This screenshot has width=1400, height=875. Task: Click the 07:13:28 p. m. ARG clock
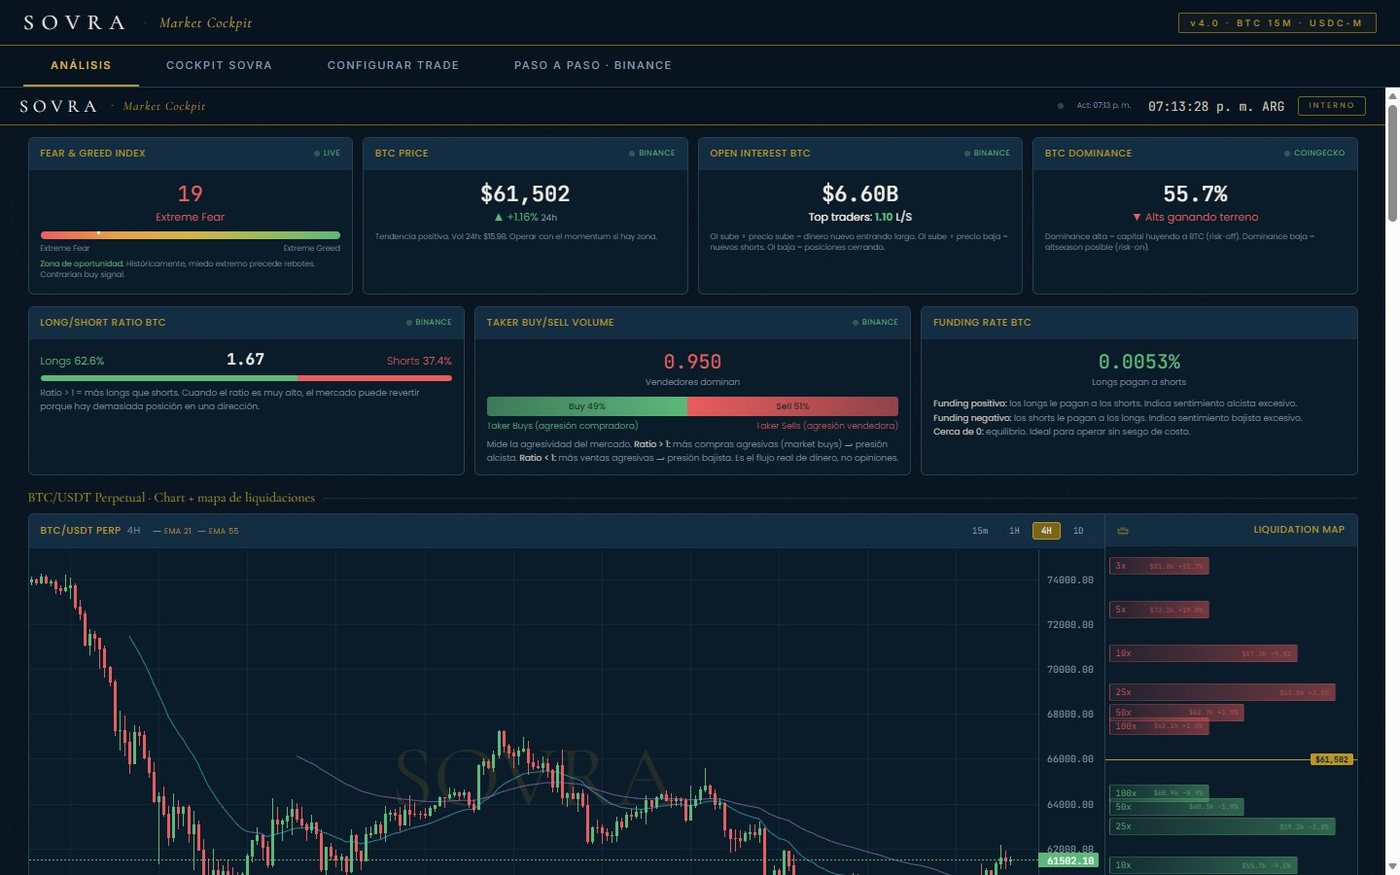click(1216, 106)
